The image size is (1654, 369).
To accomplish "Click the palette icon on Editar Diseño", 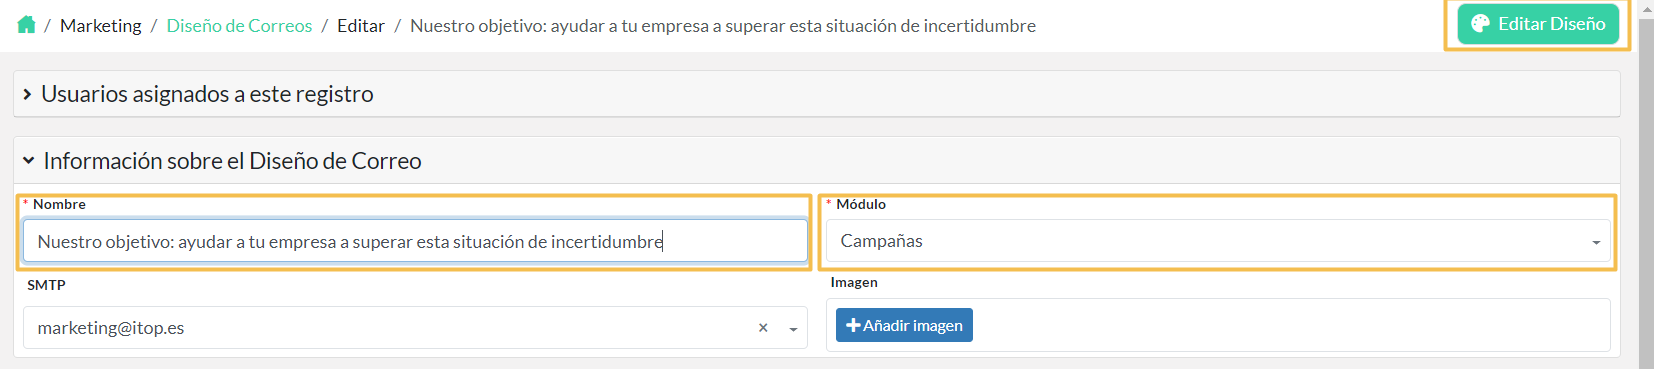I will pyautogui.click(x=1481, y=24).
